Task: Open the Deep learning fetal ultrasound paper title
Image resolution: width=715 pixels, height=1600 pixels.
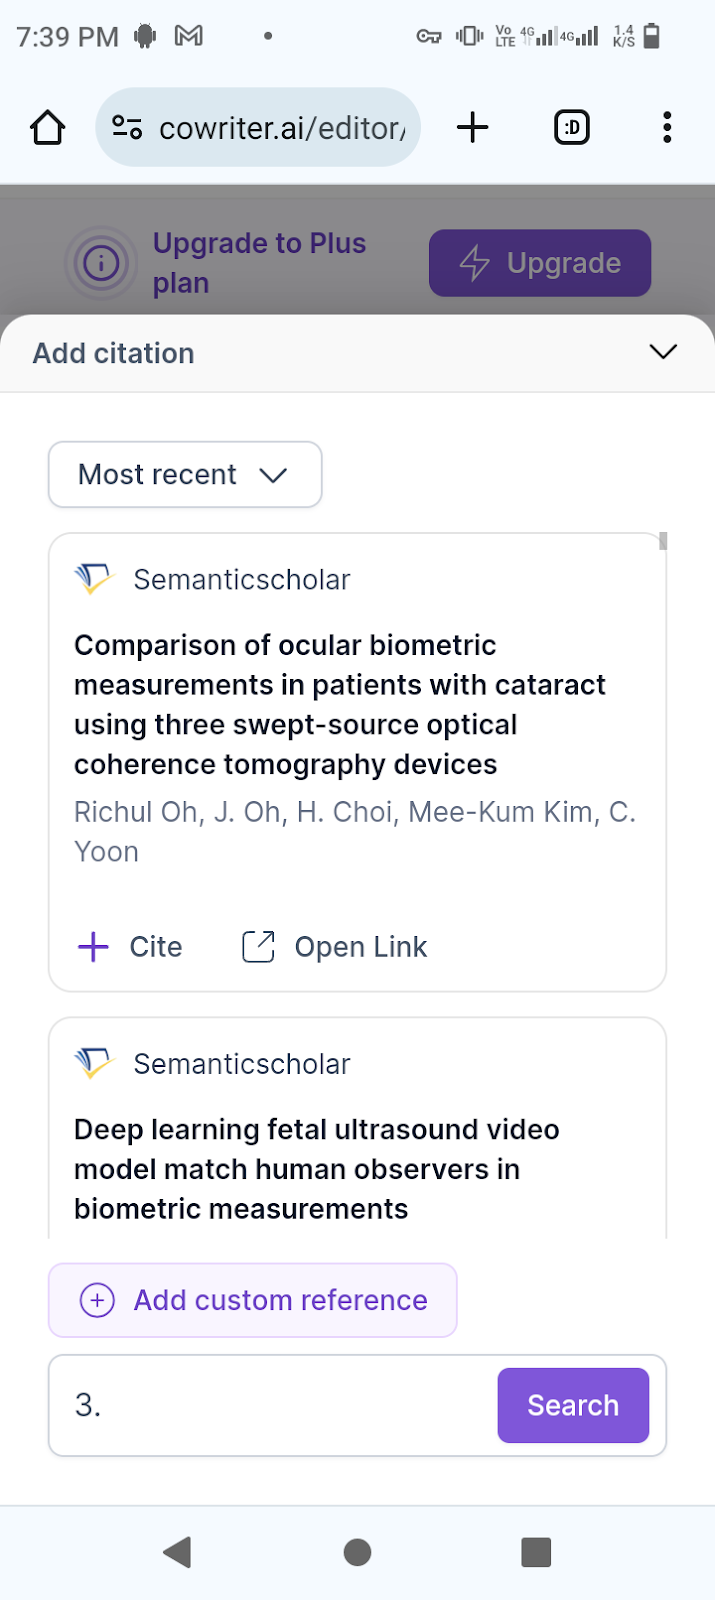Action: click(317, 1169)
